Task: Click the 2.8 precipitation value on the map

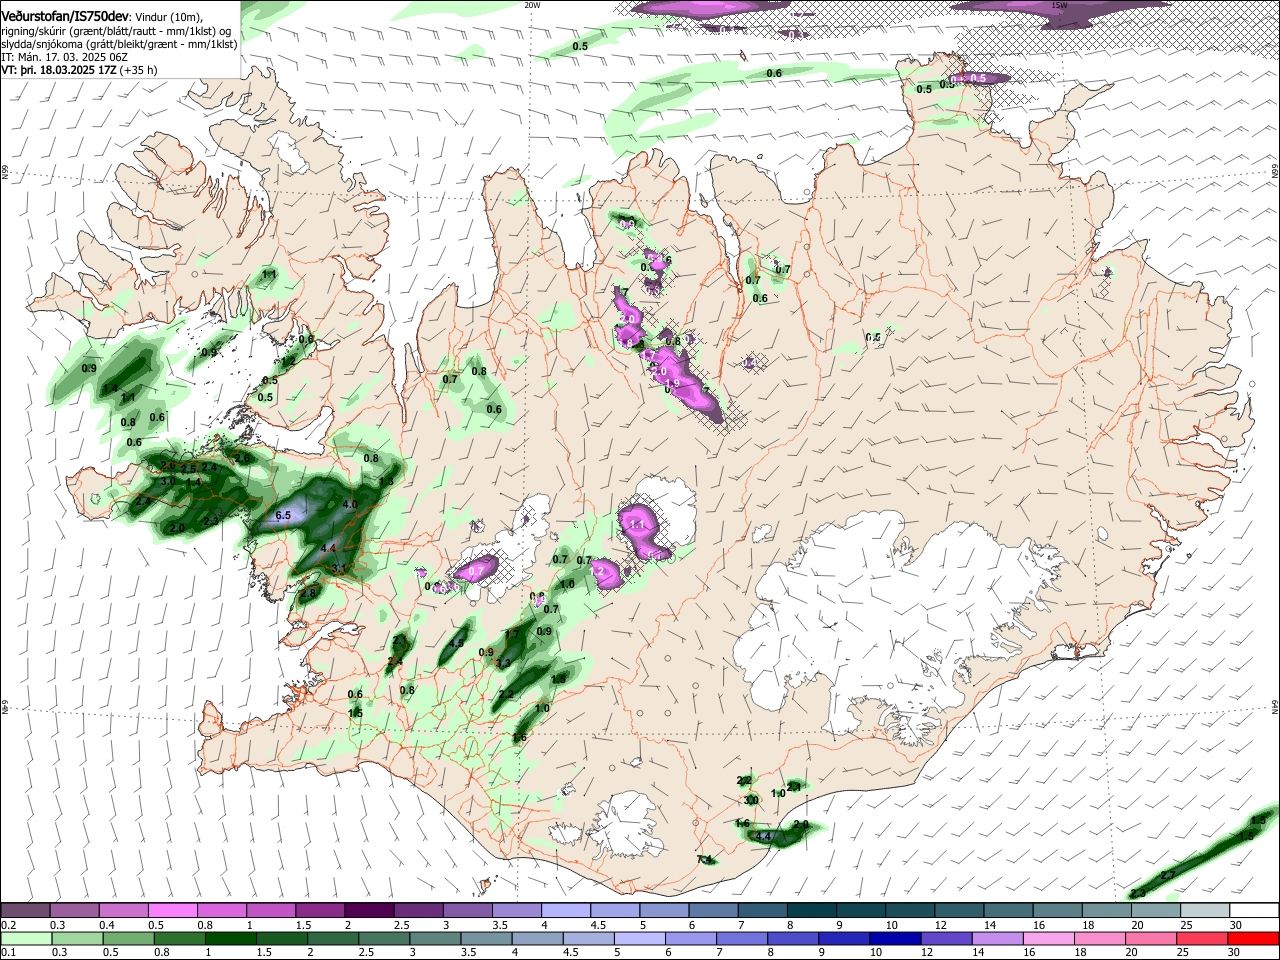Action: 308,594
